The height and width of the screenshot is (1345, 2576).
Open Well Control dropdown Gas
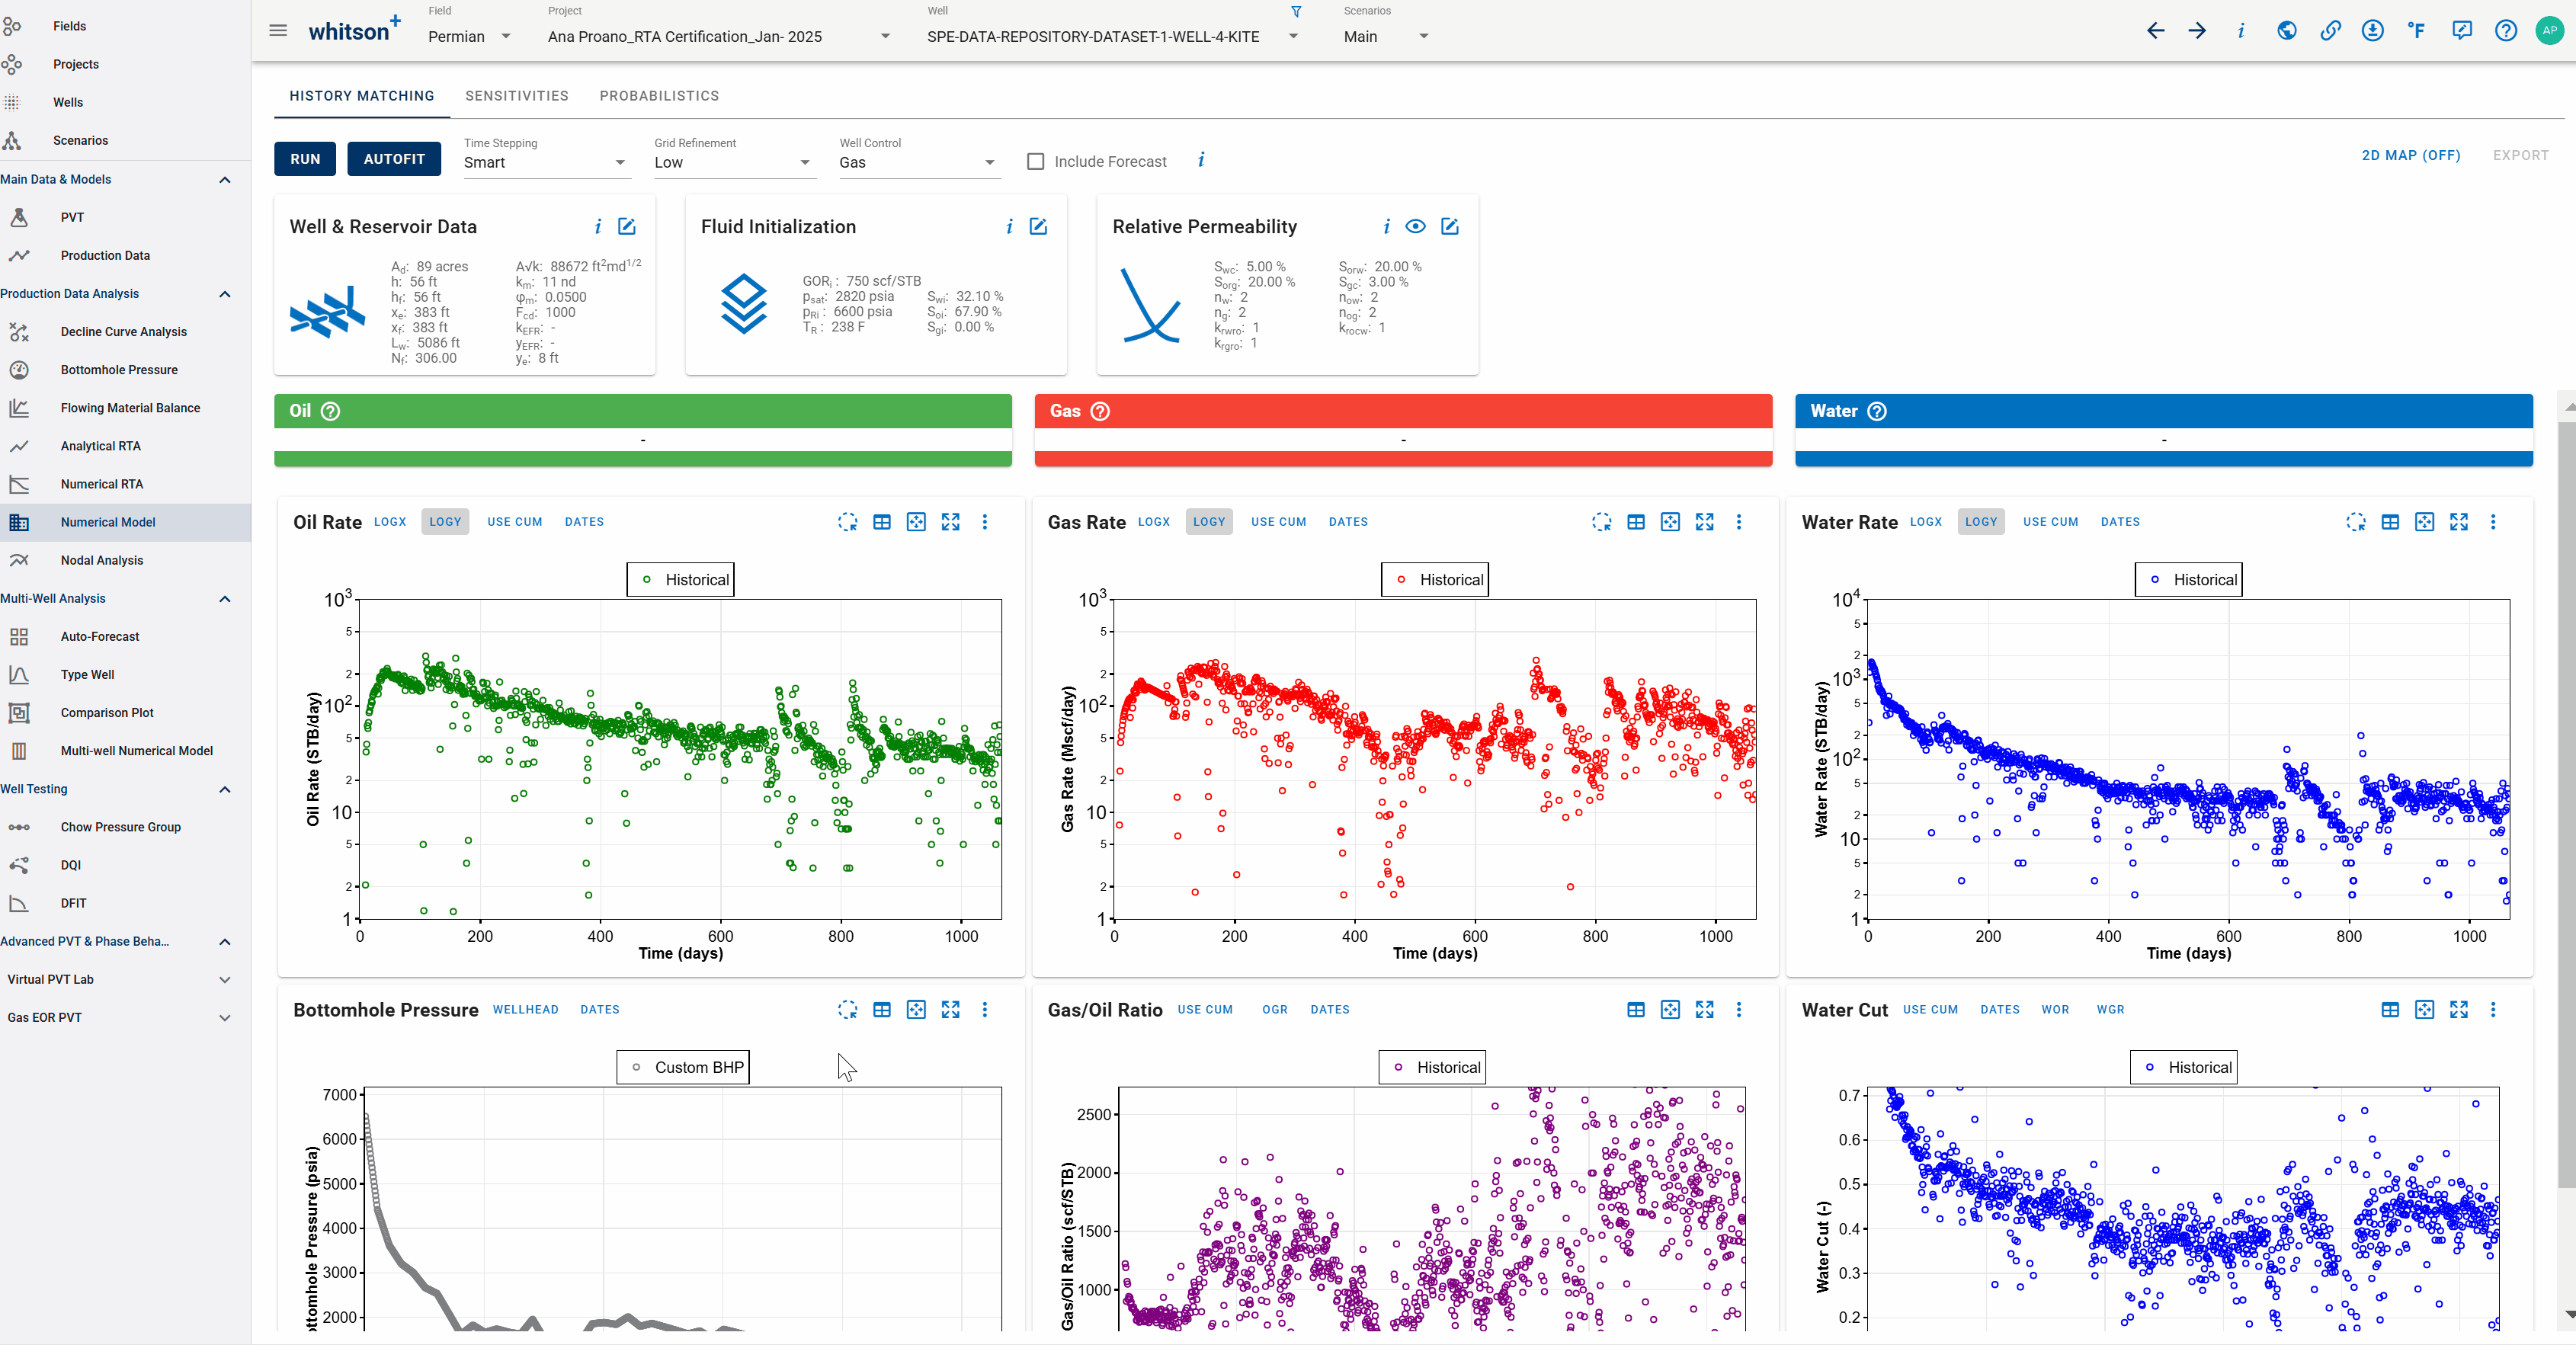918,162
